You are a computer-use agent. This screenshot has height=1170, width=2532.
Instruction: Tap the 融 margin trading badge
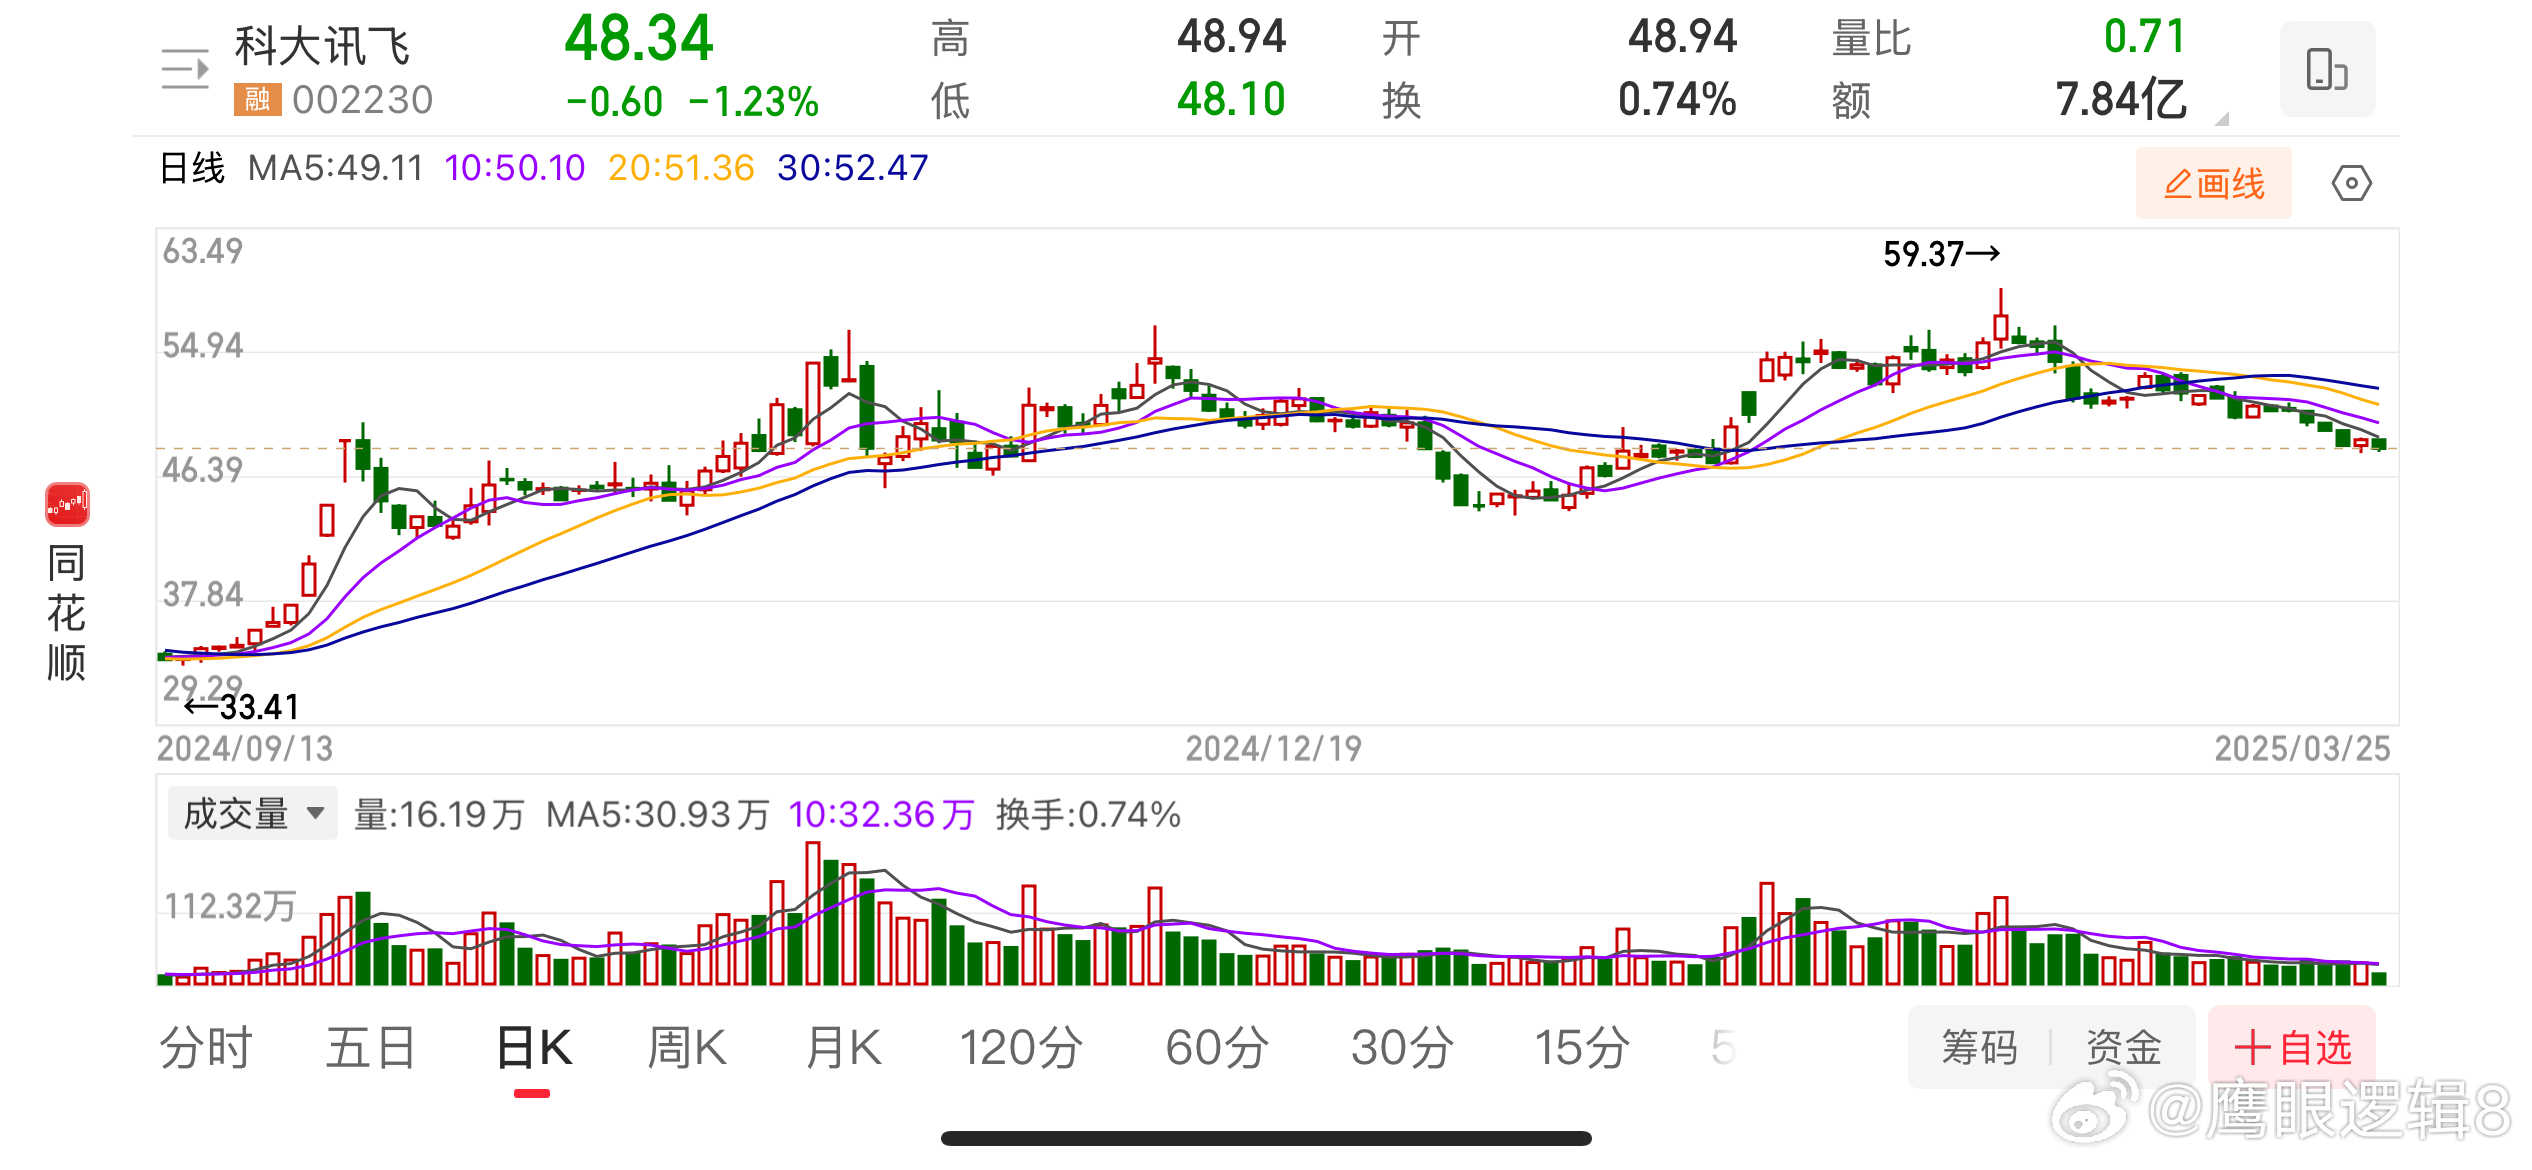pyautogui.click(x=257, y=99)
